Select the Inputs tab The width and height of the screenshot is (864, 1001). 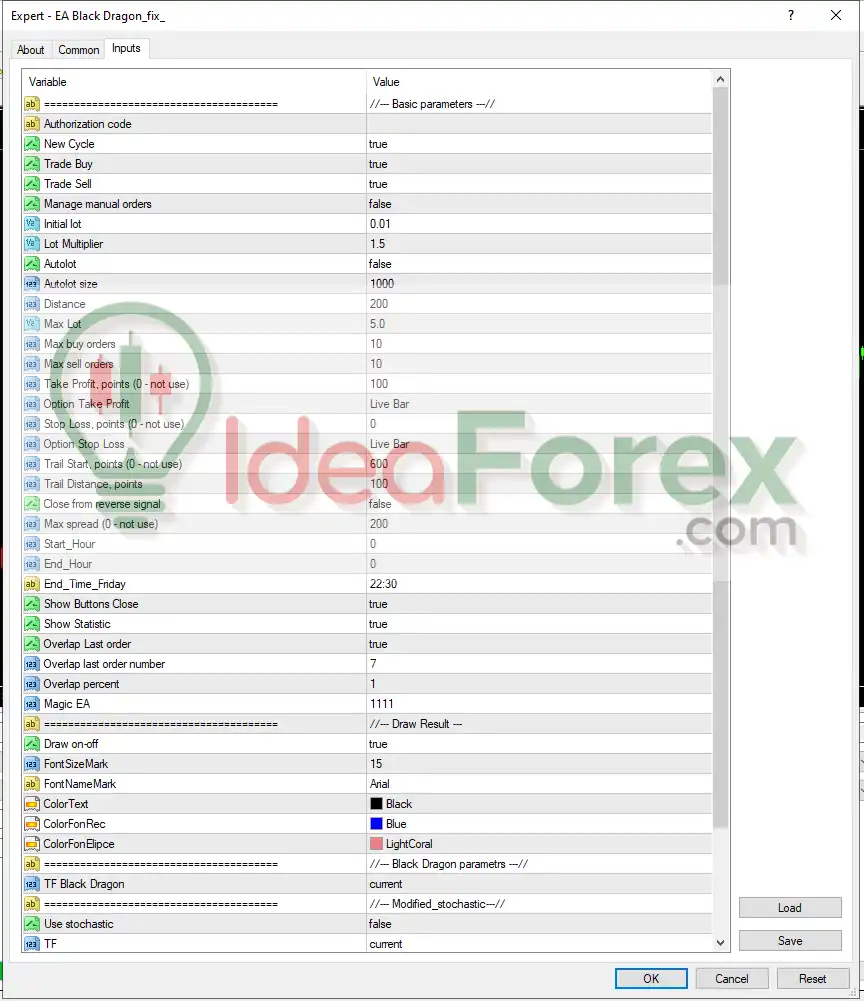[x=126, y=49]
